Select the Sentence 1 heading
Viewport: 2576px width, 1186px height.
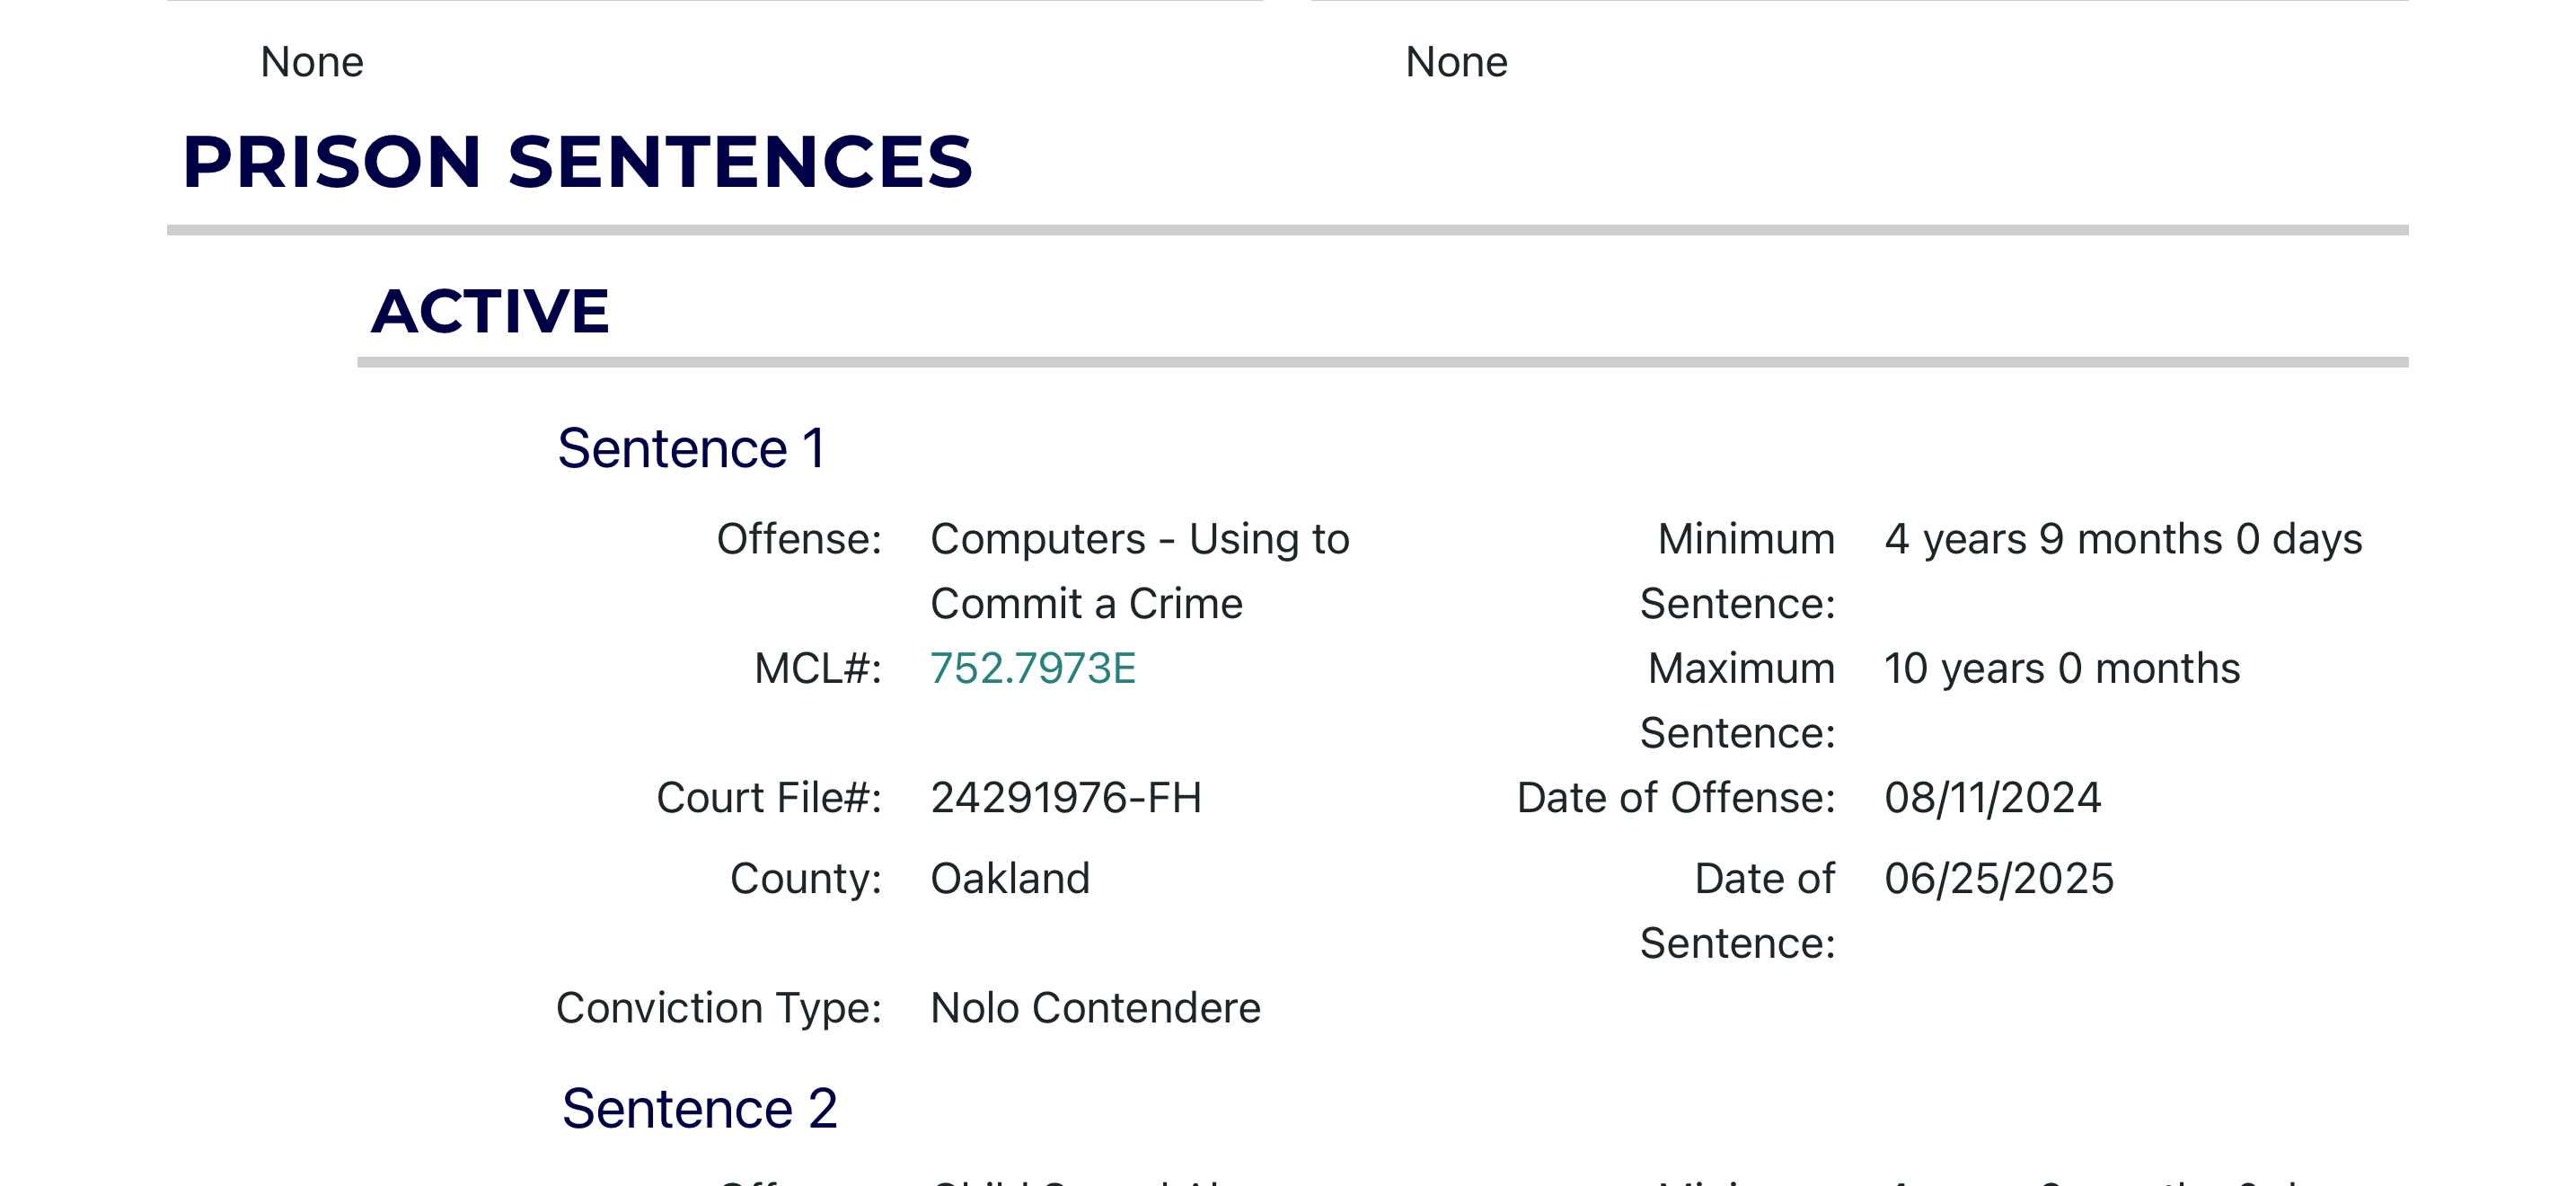(691, 448)
